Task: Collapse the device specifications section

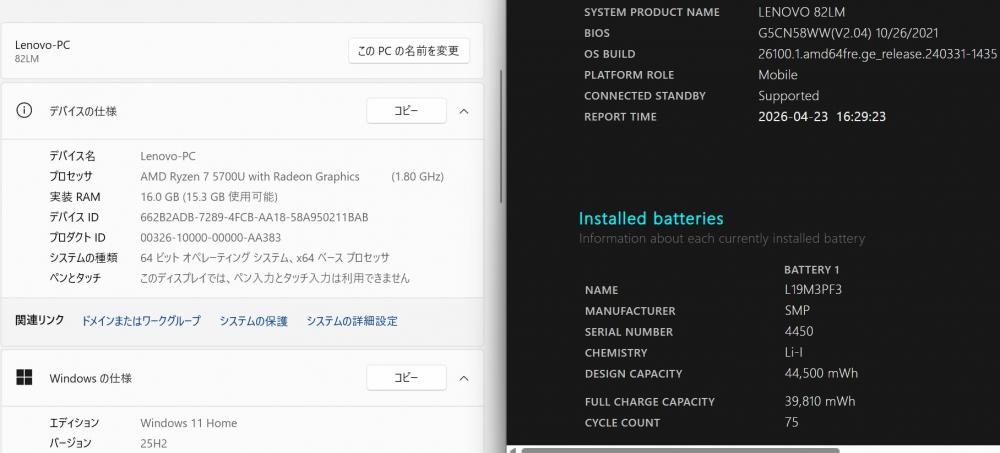Action: coord(464,111)
